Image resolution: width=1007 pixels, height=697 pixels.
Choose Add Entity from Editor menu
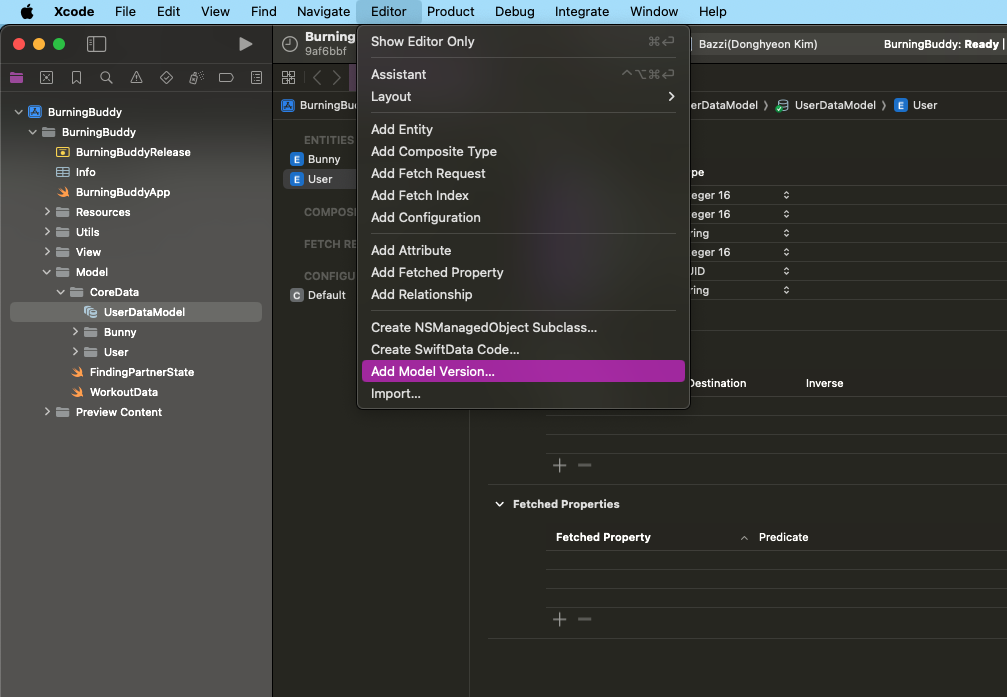point(523,129)
